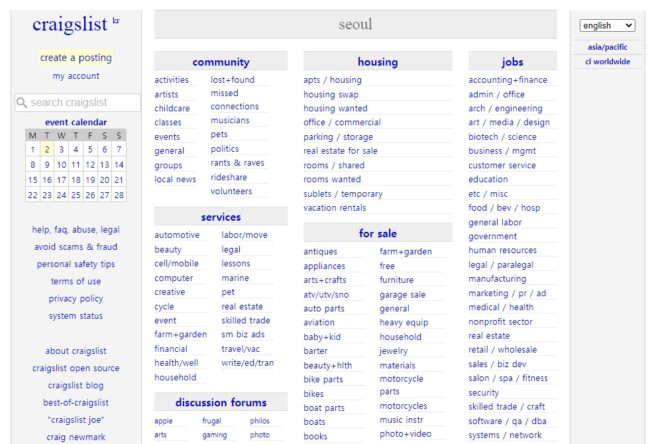
Task: Open the housing section header
Action: (x=377, y=62)
